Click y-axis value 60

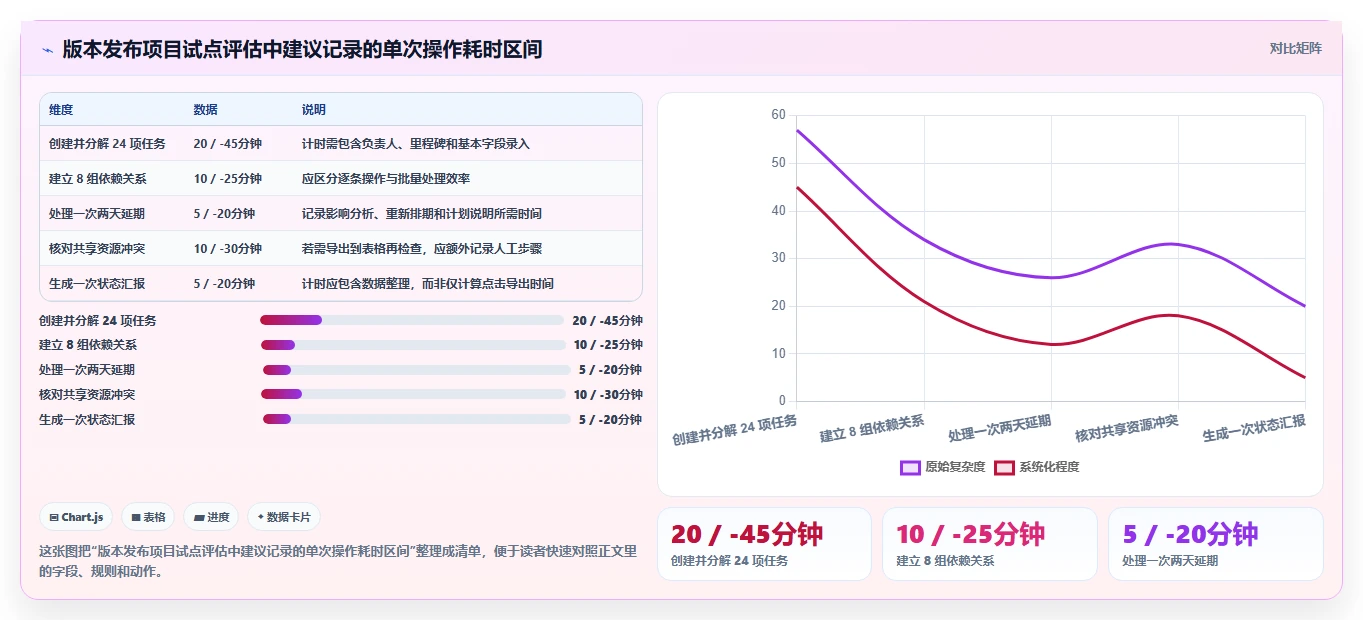(779, 115)
